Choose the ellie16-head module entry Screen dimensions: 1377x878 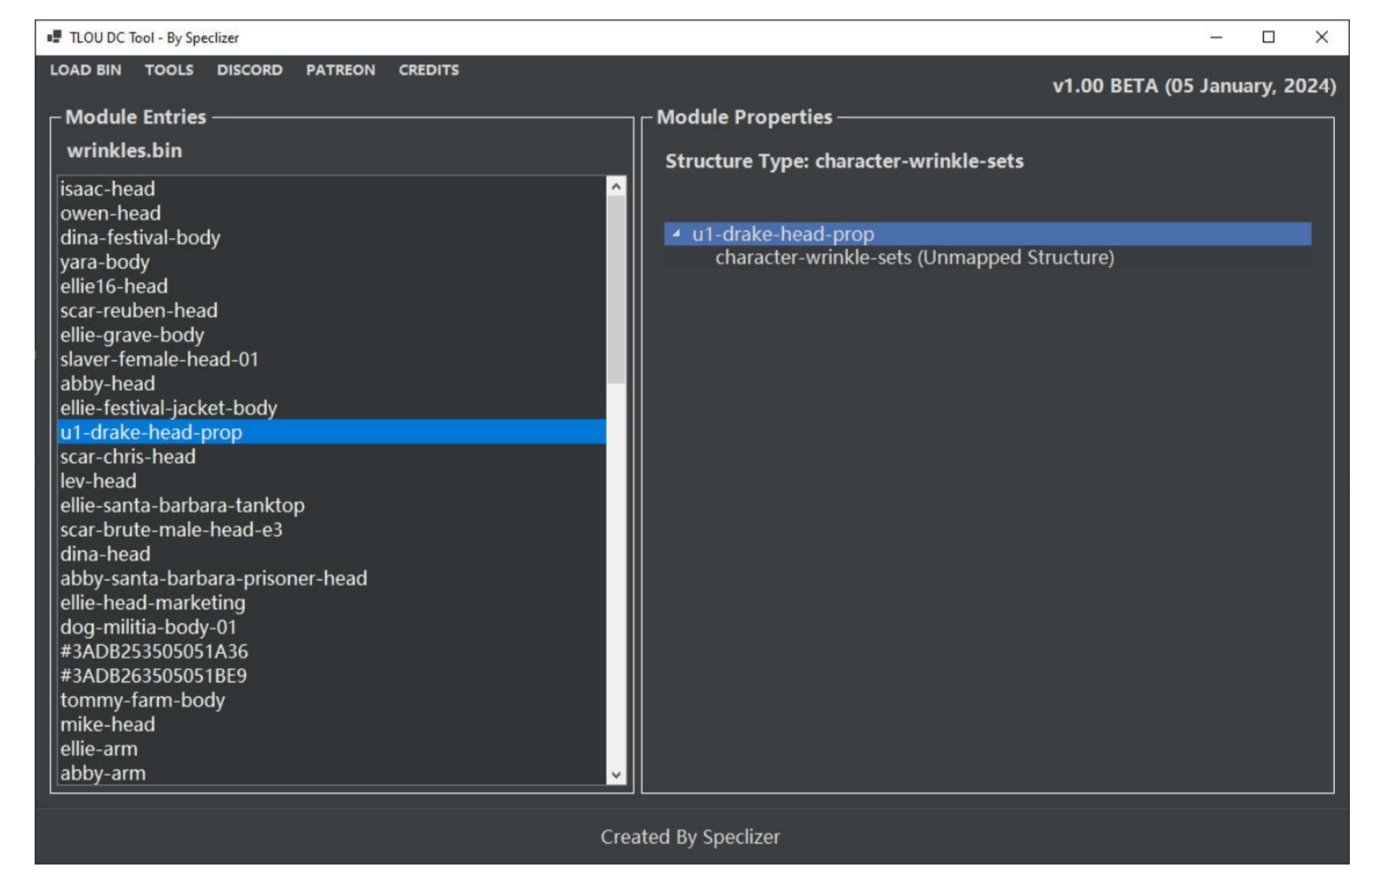(x=114, y=286)
